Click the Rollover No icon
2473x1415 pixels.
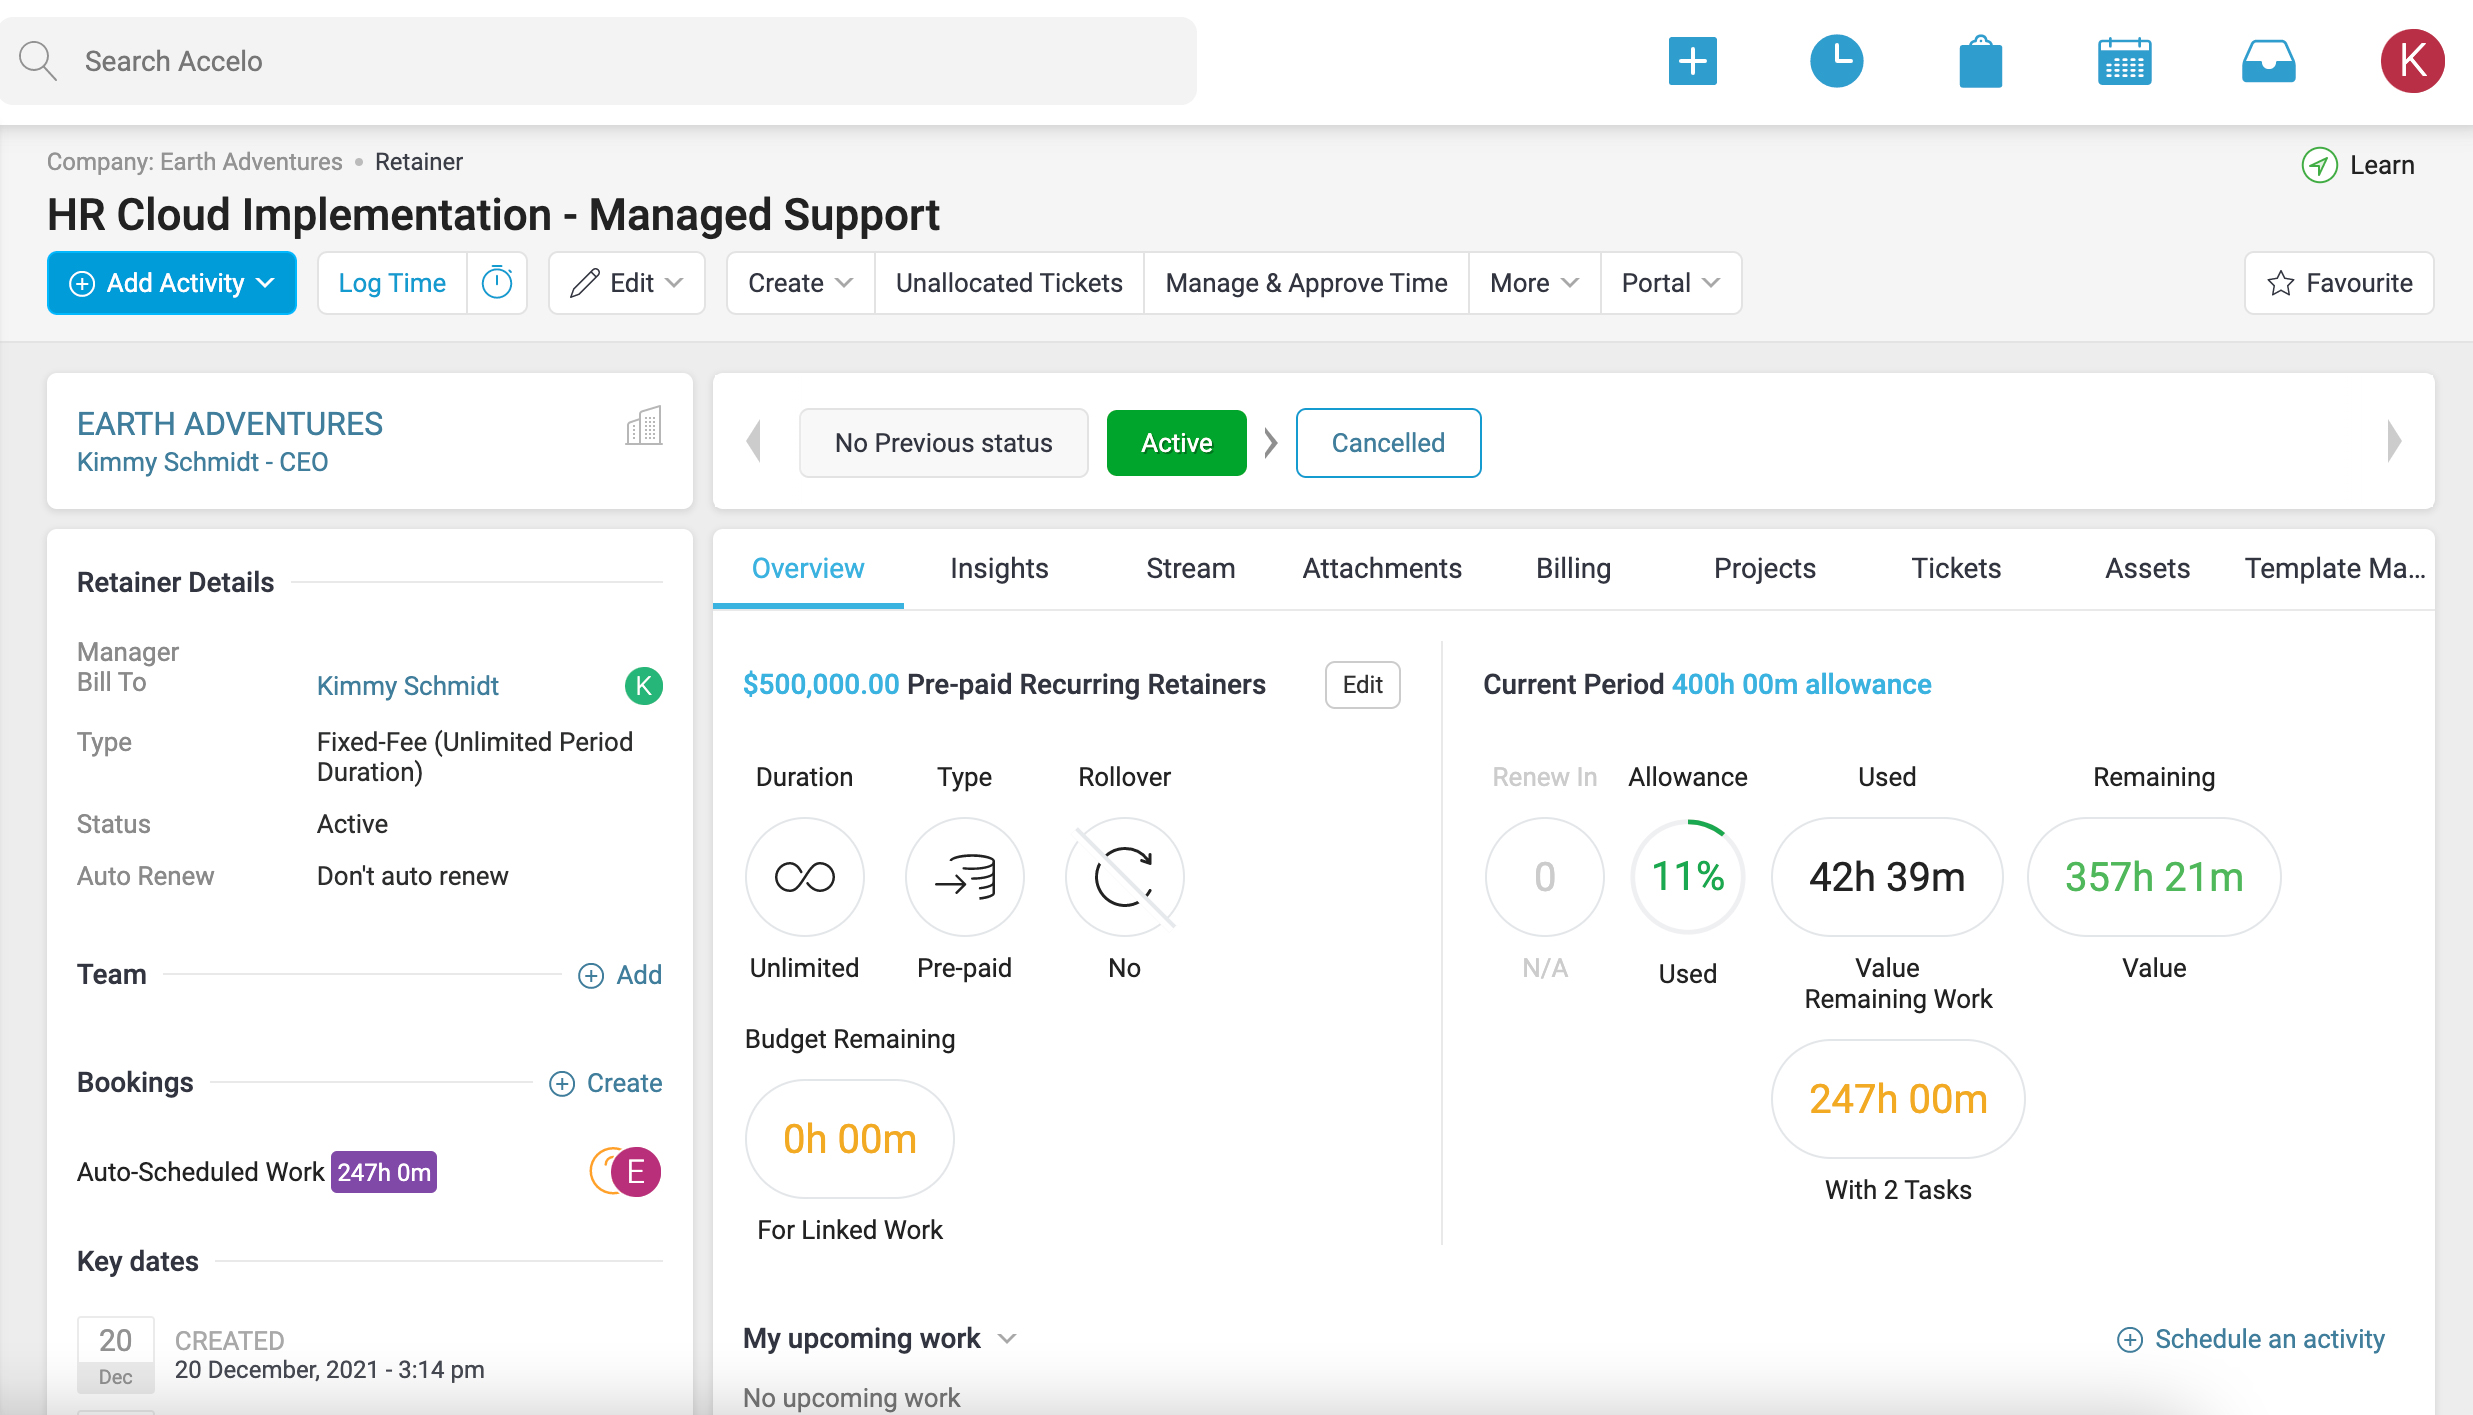pos(1124,877)
